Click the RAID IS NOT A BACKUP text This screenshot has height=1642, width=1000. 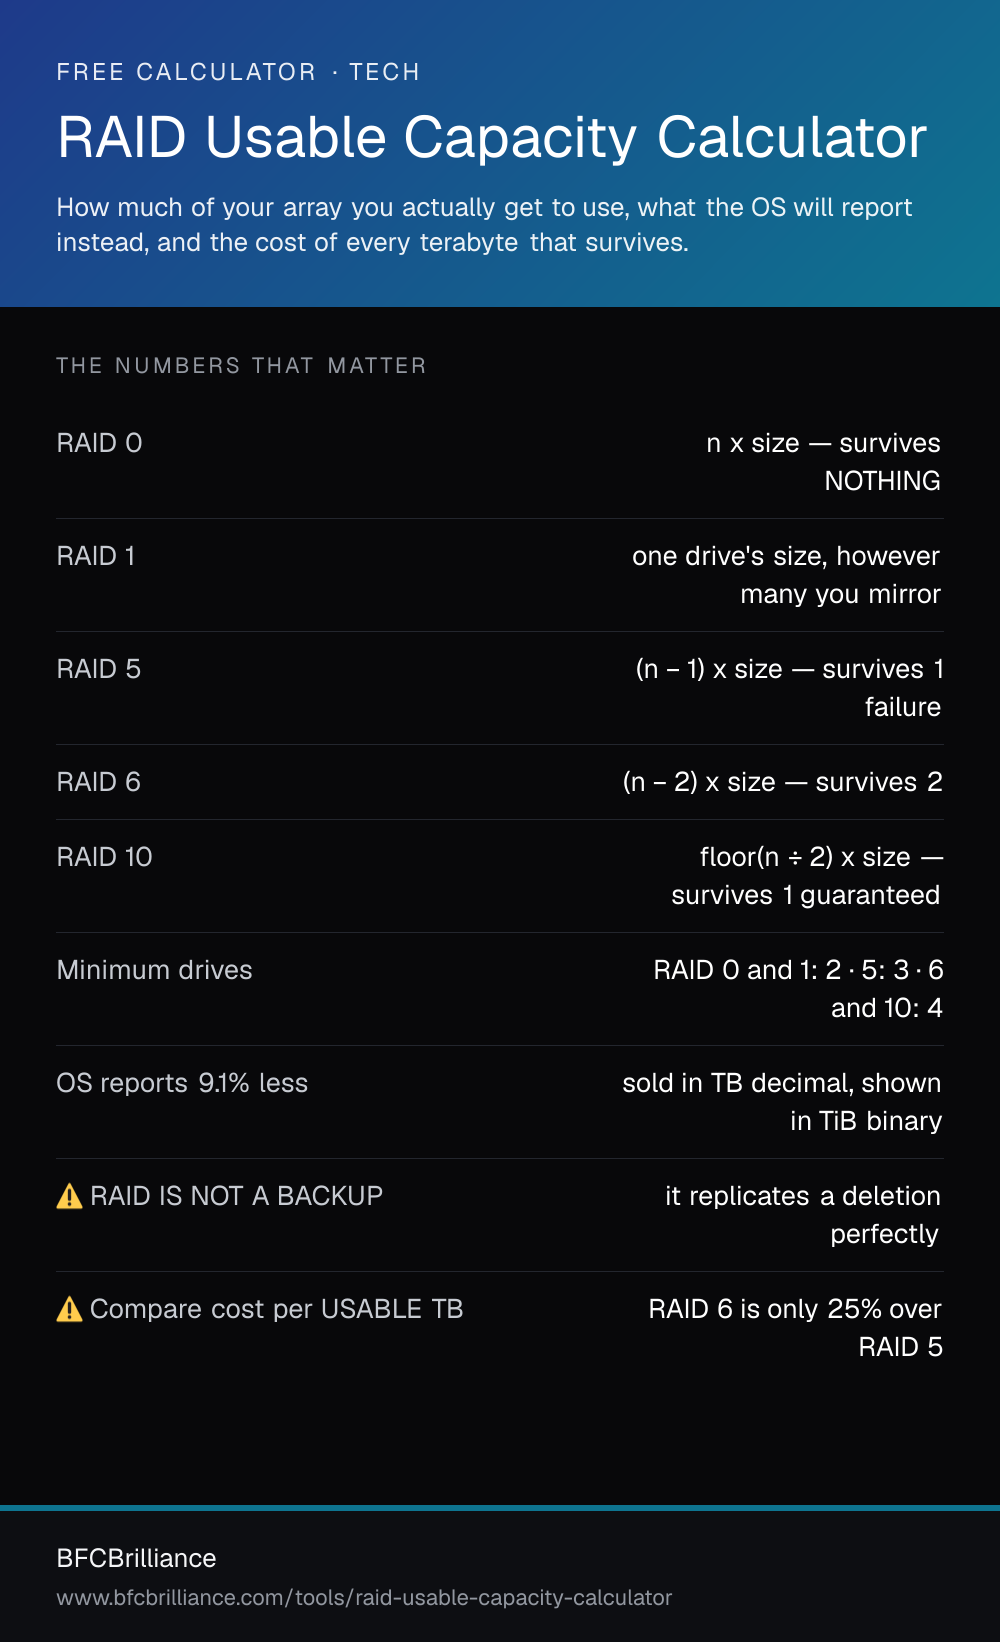(x=237, y=1196)
